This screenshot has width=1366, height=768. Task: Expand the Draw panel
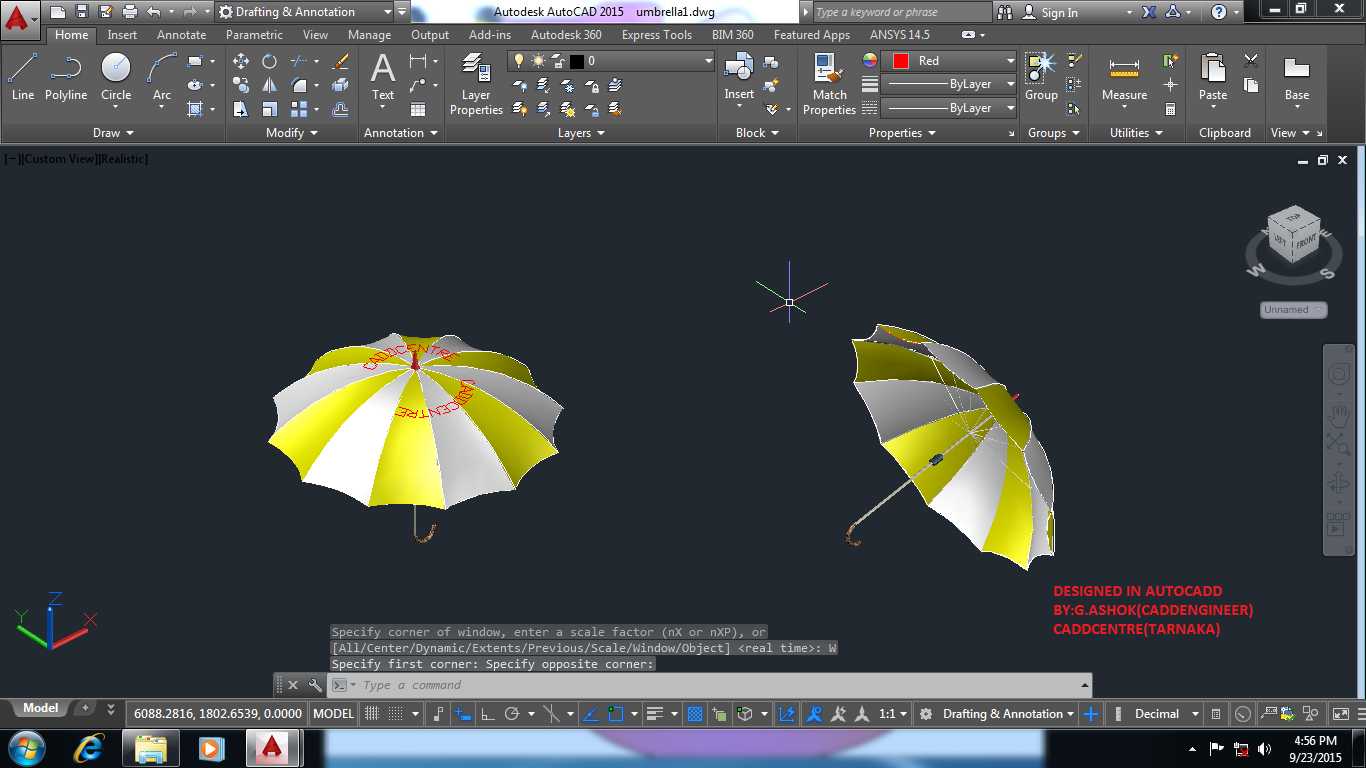(x=113, y=133)
